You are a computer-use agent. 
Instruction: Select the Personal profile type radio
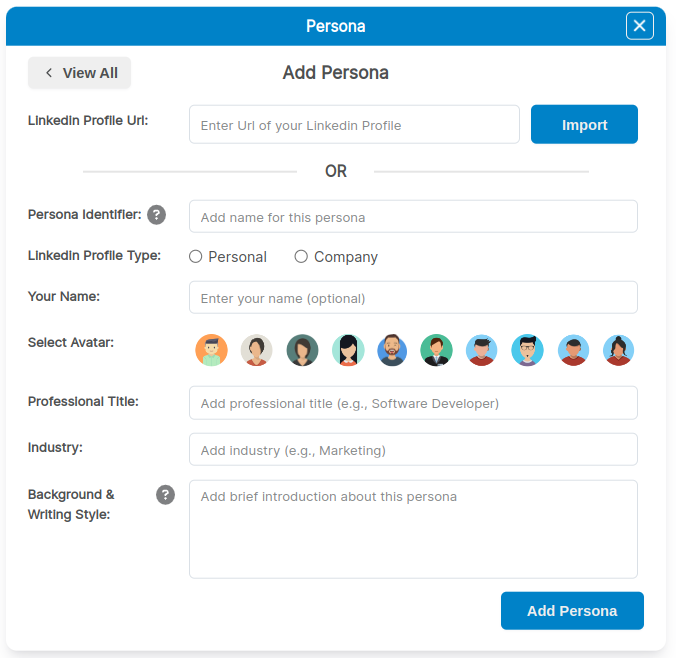(195, 257)
